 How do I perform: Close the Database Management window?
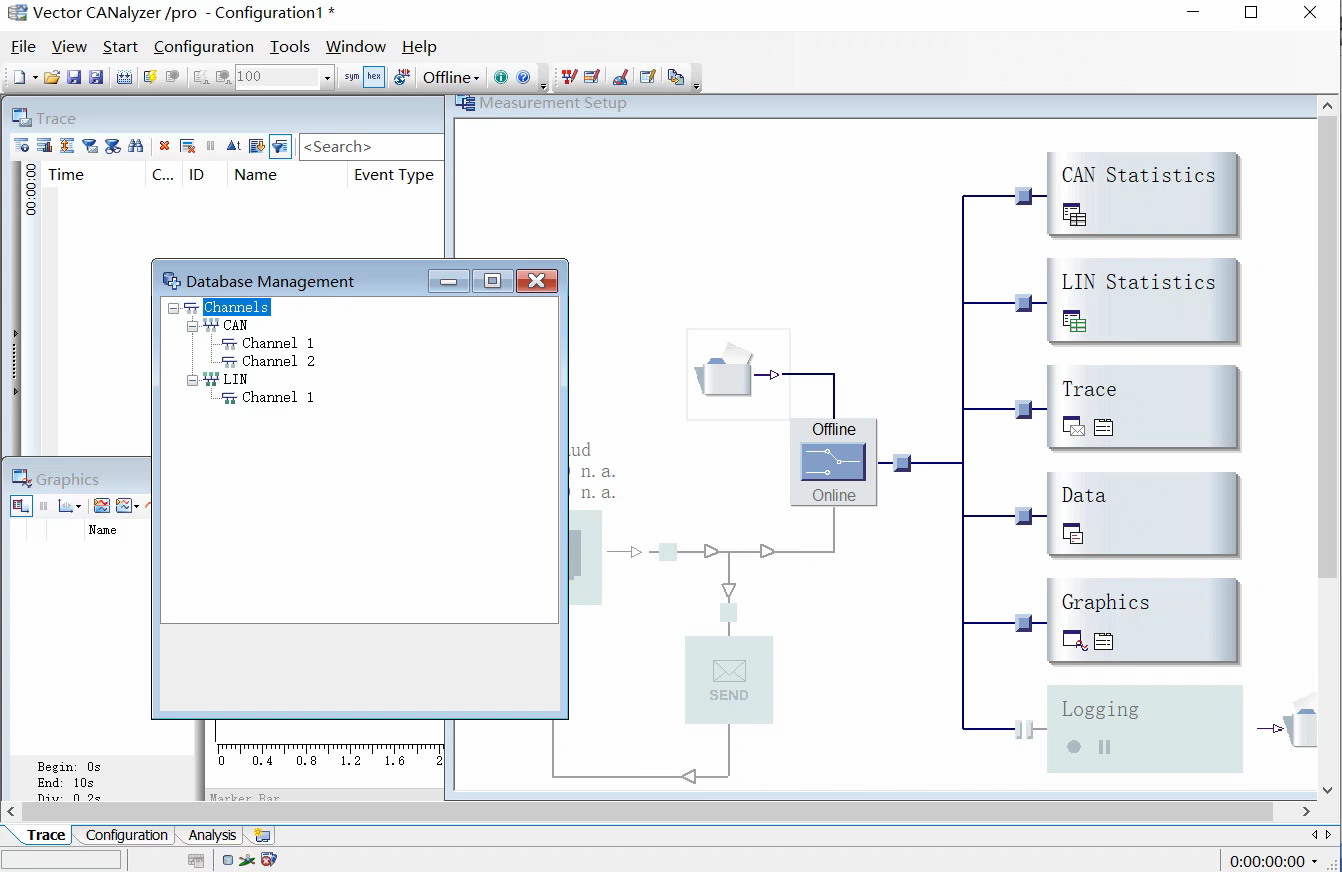pyautogui.click(x=537, y=281)
